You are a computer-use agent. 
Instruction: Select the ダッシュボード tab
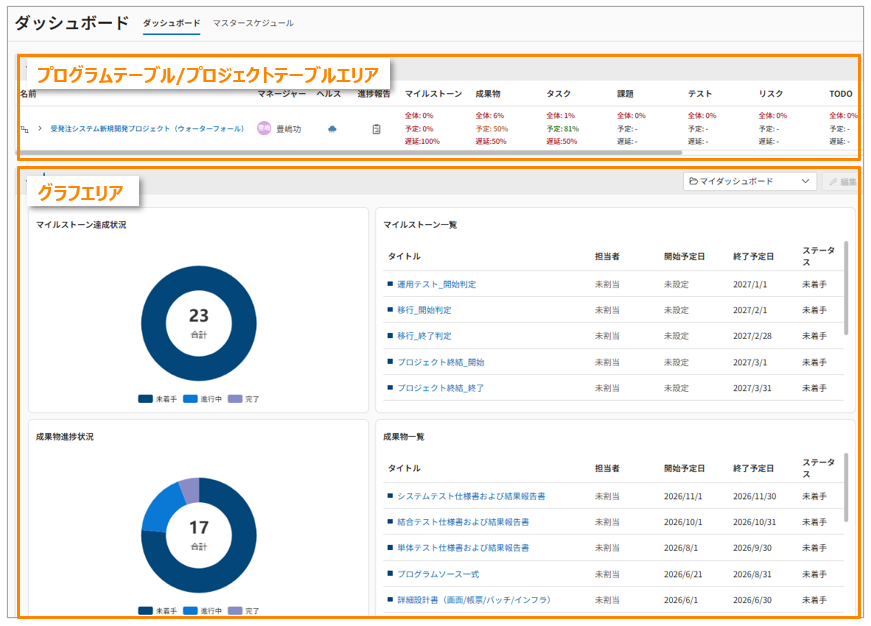171,22
